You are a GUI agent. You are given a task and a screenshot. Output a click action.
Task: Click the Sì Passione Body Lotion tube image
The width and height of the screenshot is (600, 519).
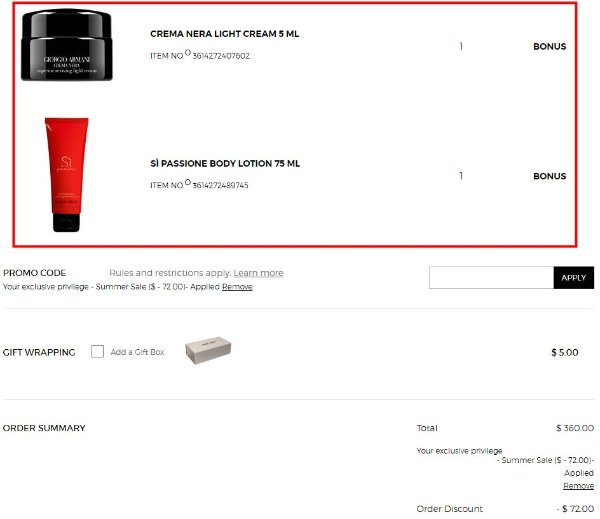point(67,175)
